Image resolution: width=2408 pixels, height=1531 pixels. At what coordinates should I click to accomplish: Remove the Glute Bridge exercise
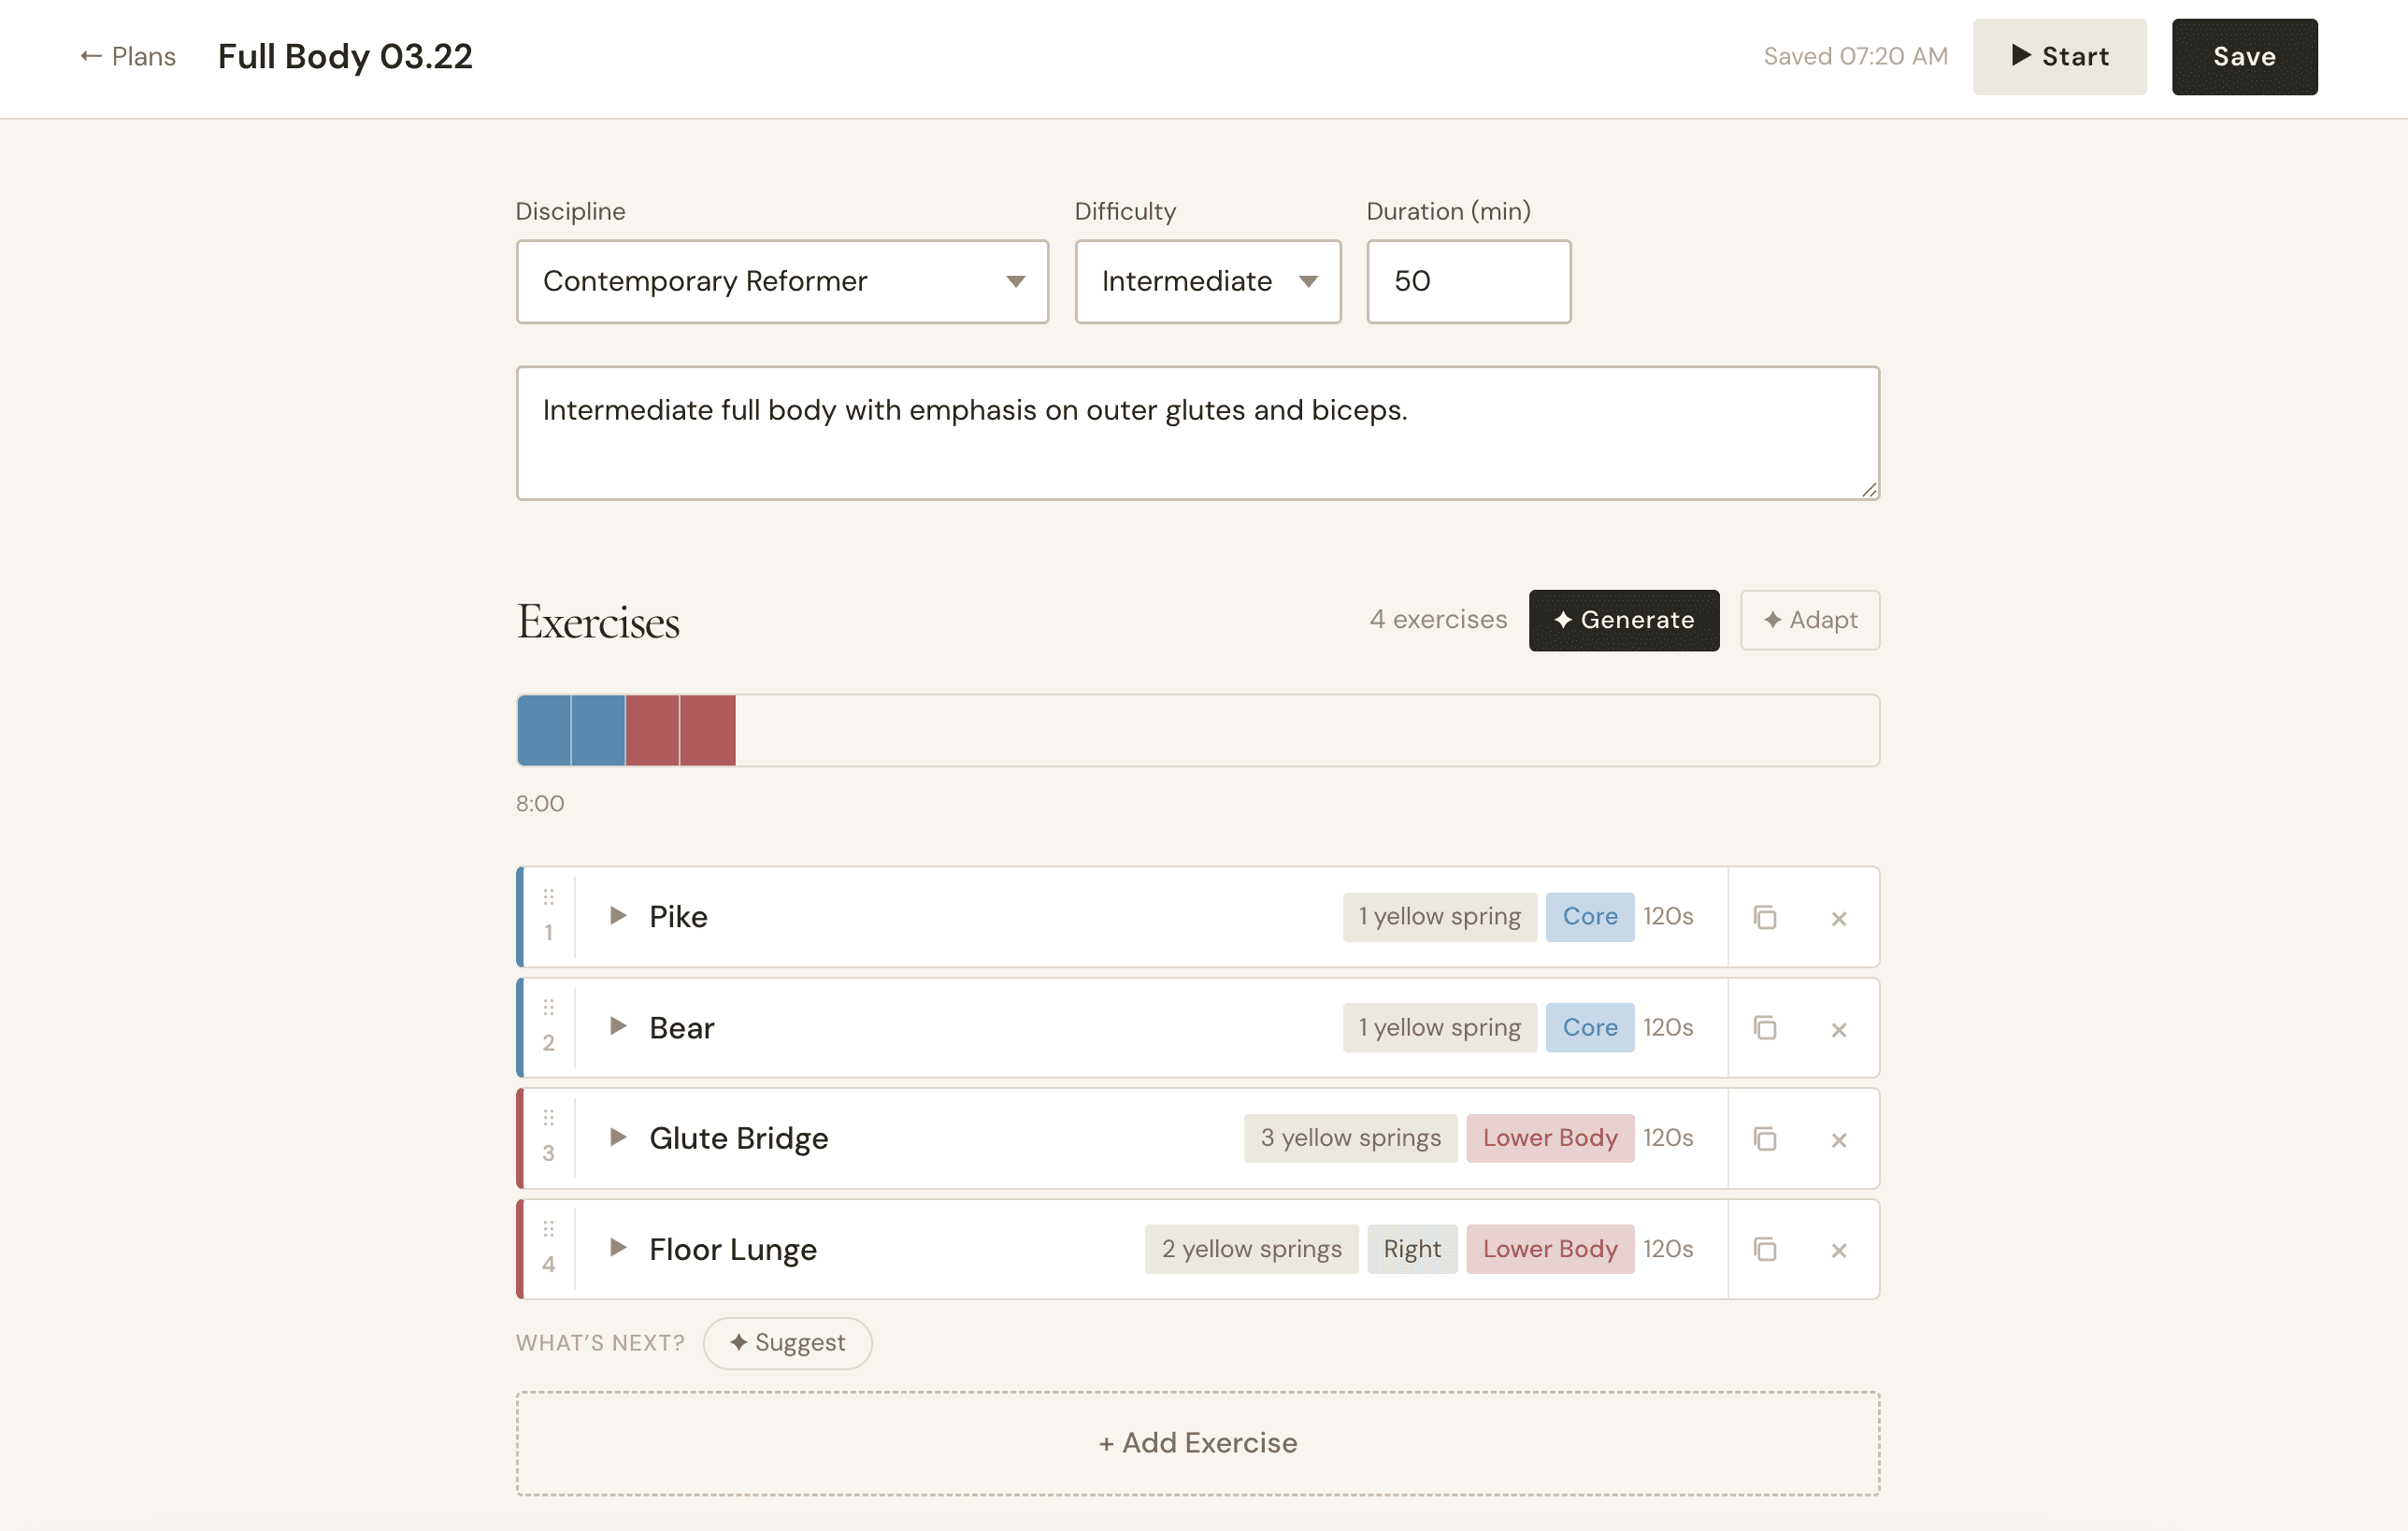click(1838, 1139)
